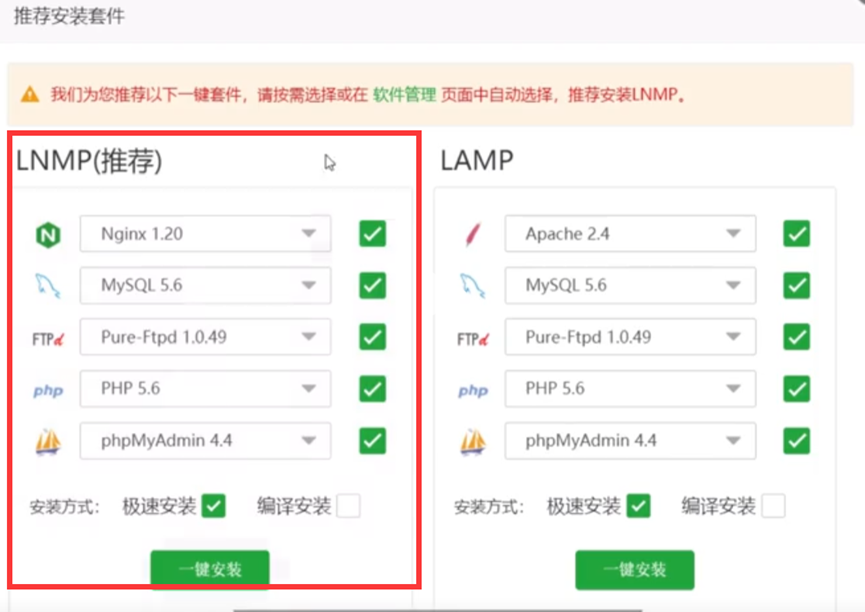Image resolution: width=865 pixels, height=612 pixels.
Task: Click the php icon in LAMP panel
Action: coord(473,391)
